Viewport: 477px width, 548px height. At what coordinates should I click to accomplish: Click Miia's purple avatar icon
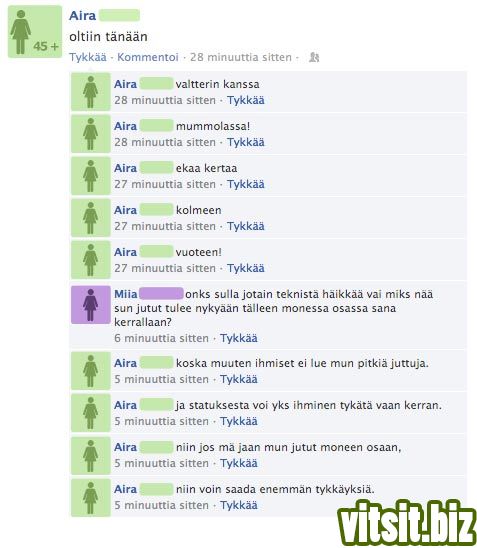[x=91, y=305]
